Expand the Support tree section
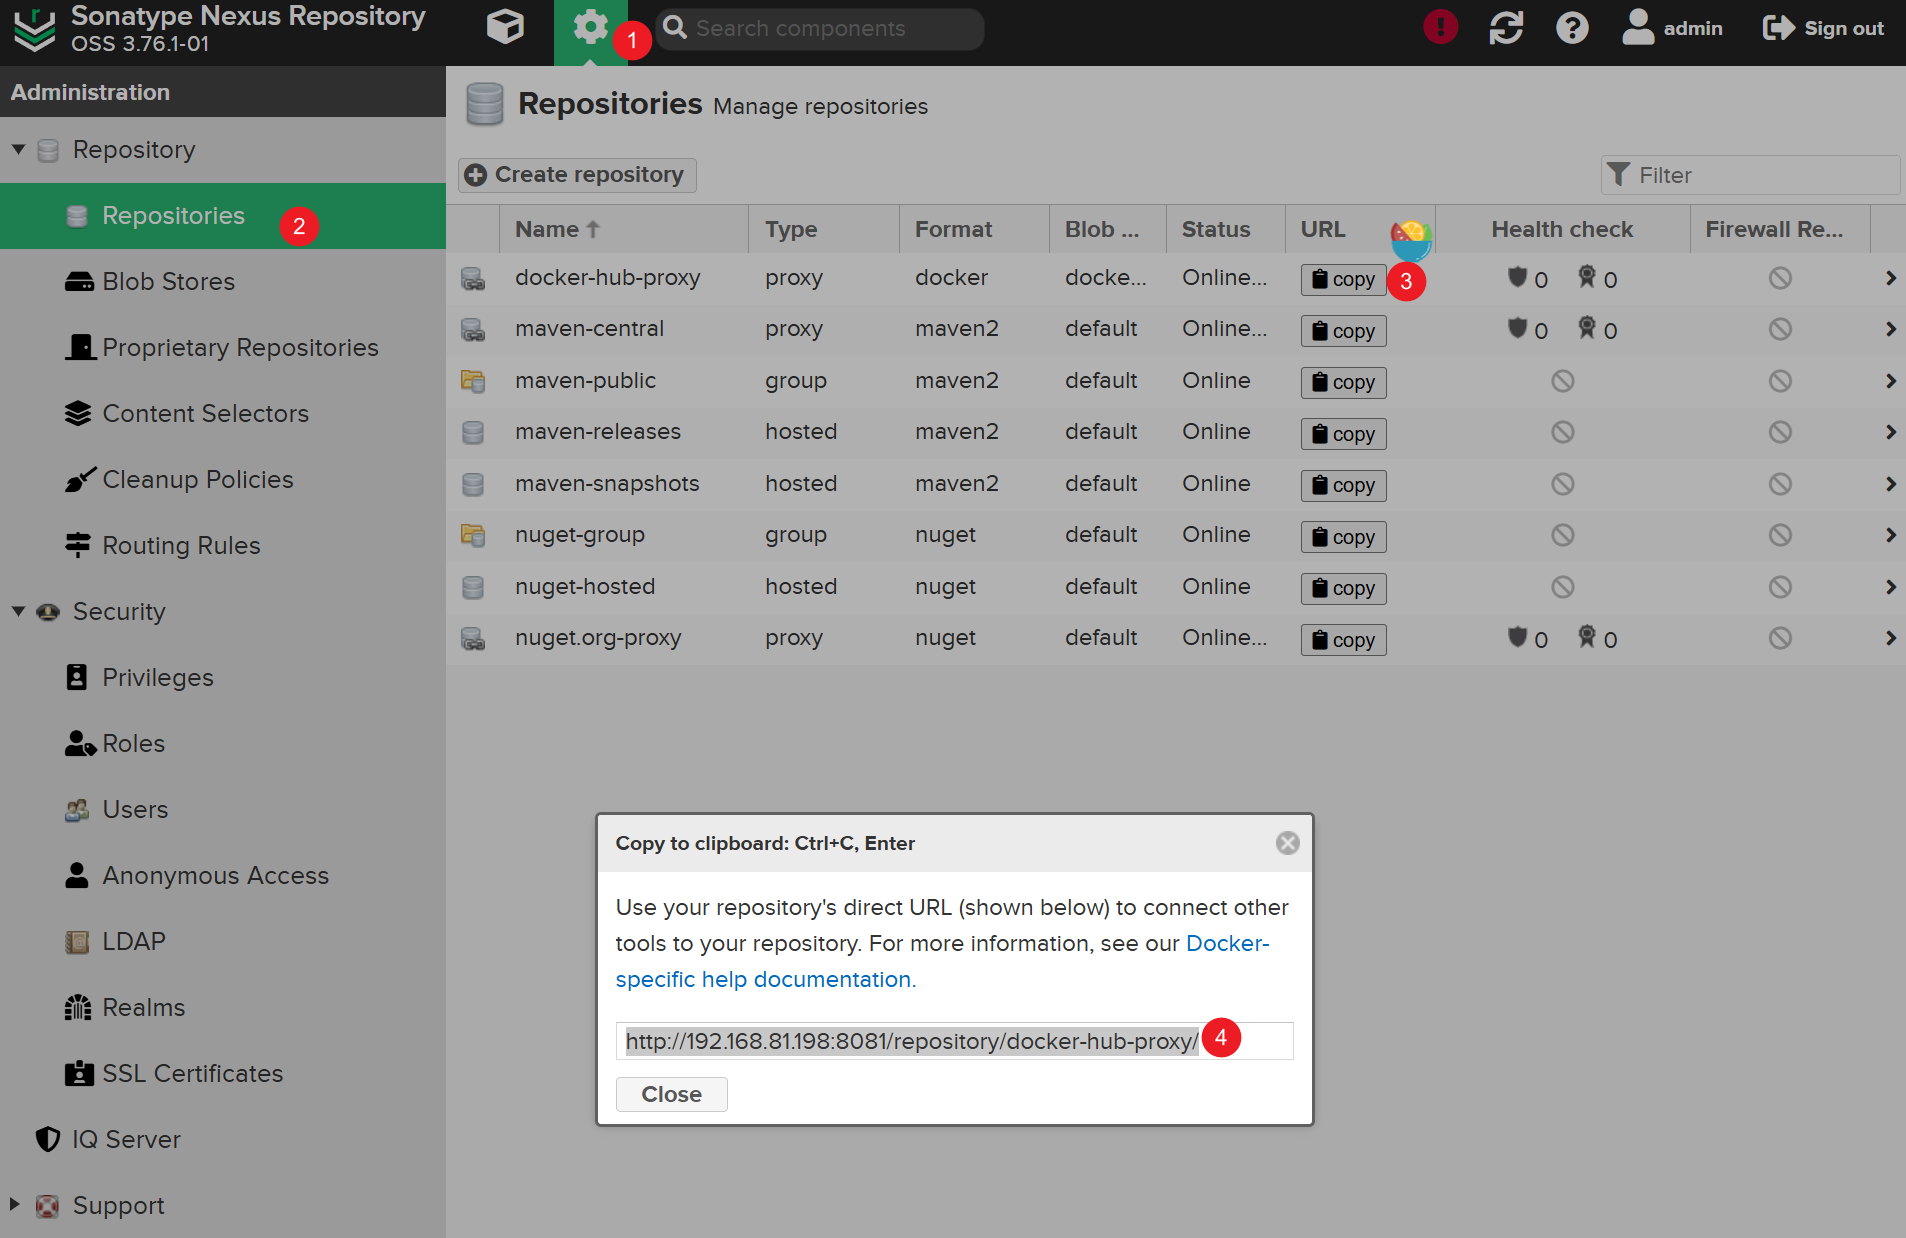Screen dimensions: 1906x1238 click(x=15, y=1205)
